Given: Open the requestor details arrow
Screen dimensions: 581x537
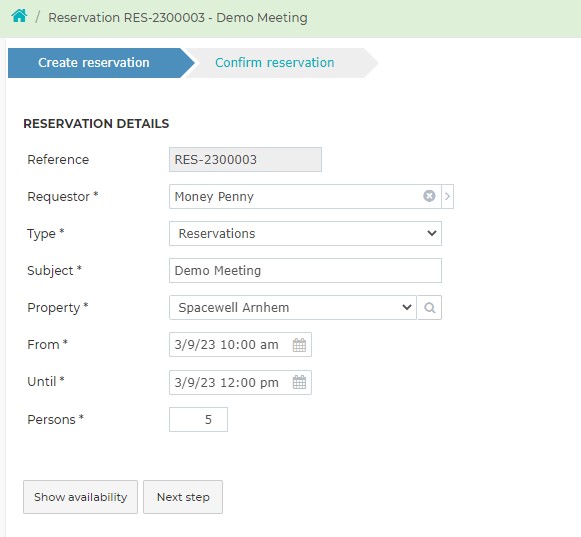Looking at the screenshot, I should 447,196.
